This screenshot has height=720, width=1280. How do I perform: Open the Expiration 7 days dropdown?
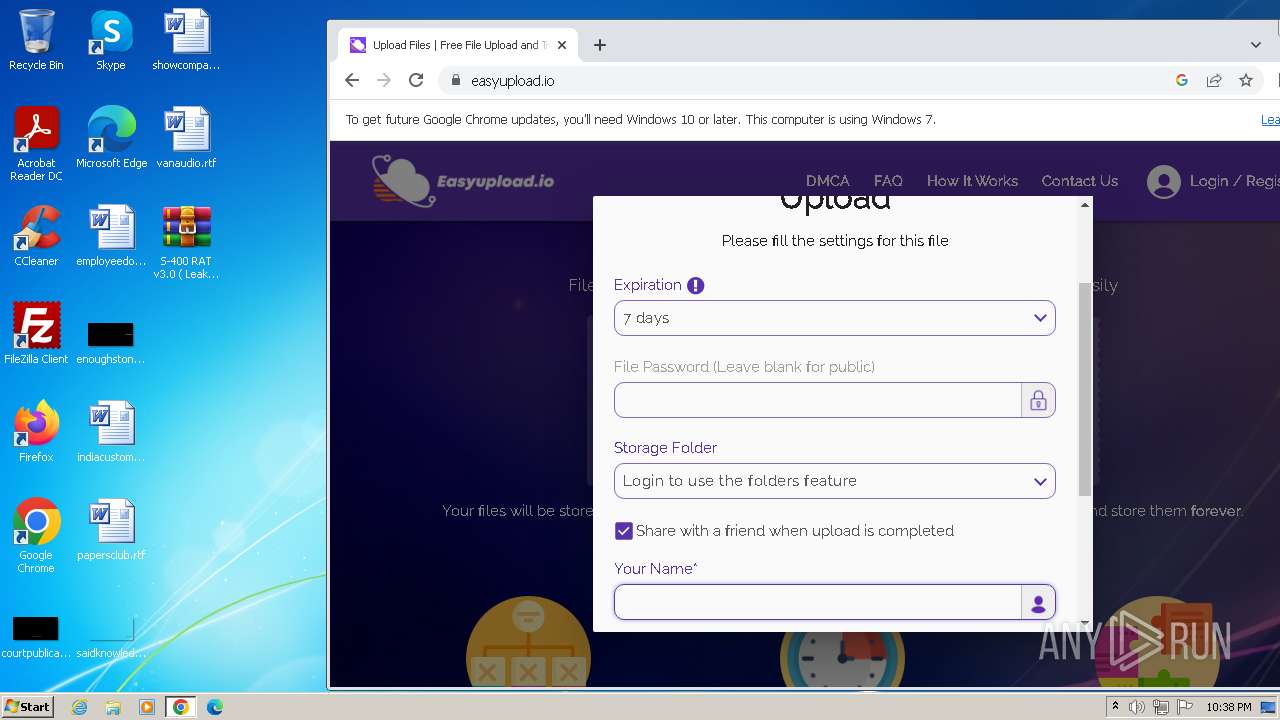tap(835, 318)
